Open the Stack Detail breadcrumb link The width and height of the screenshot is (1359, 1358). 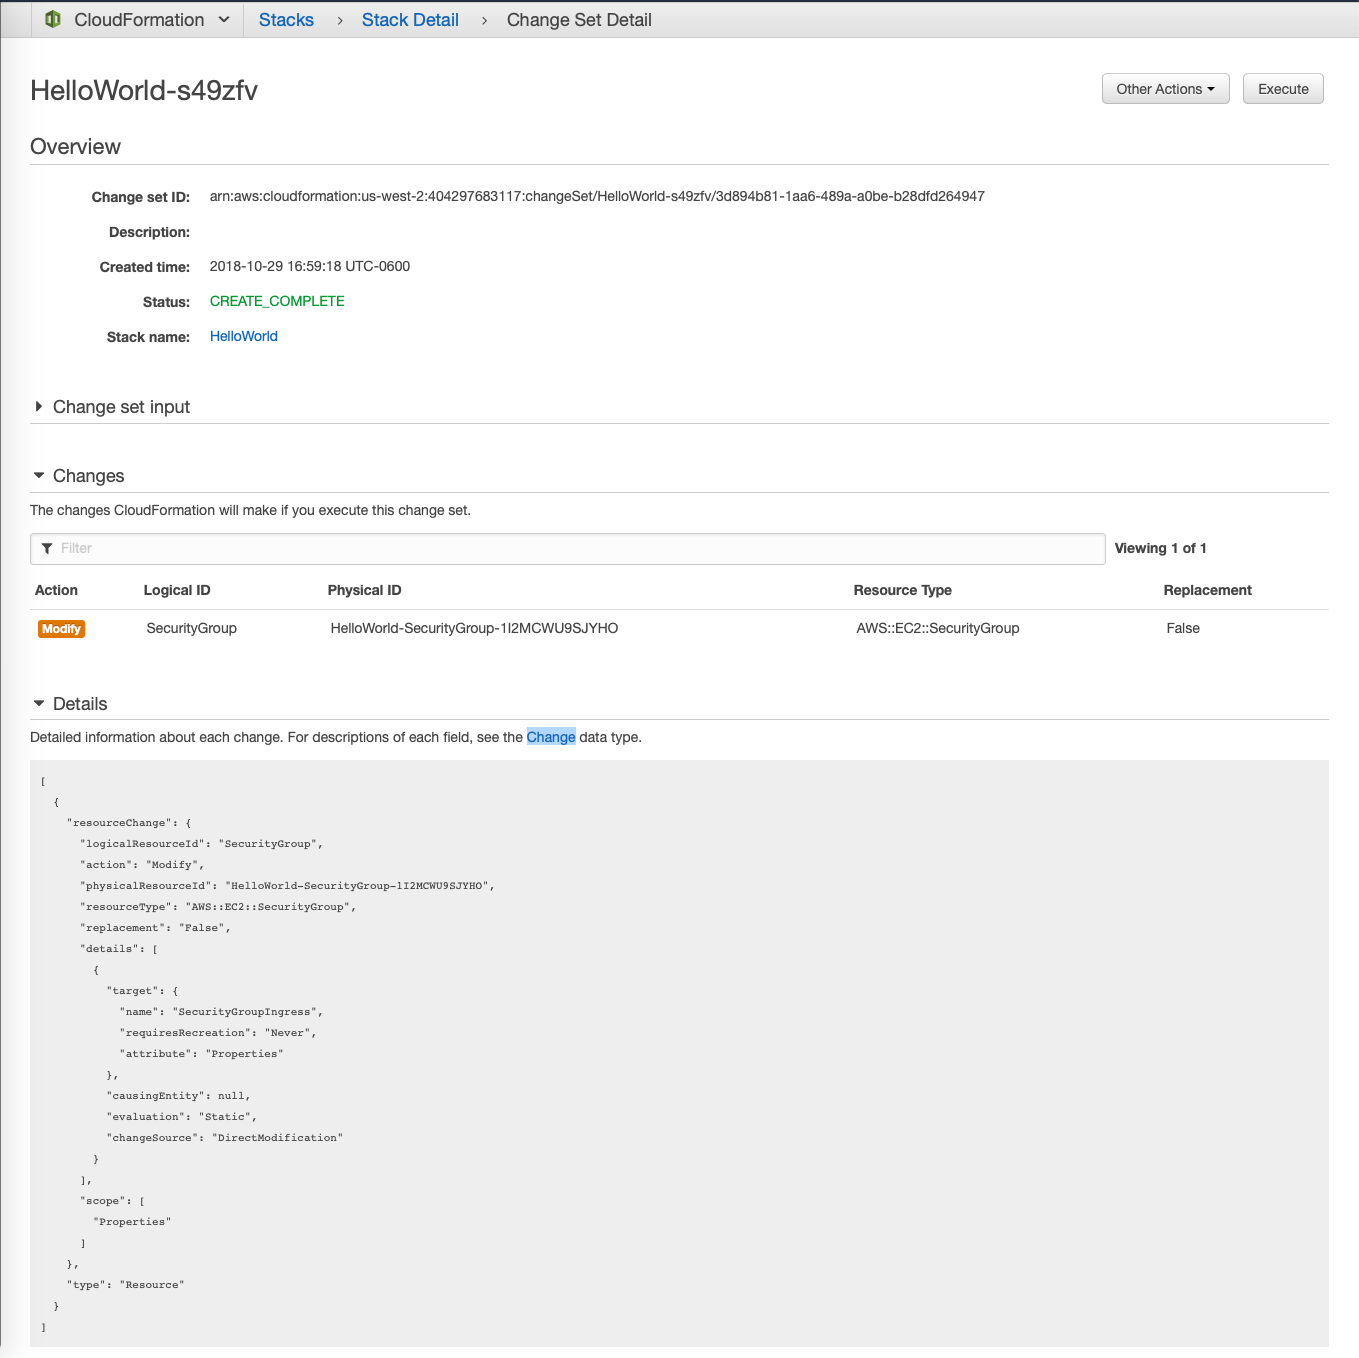coord(410,20)
